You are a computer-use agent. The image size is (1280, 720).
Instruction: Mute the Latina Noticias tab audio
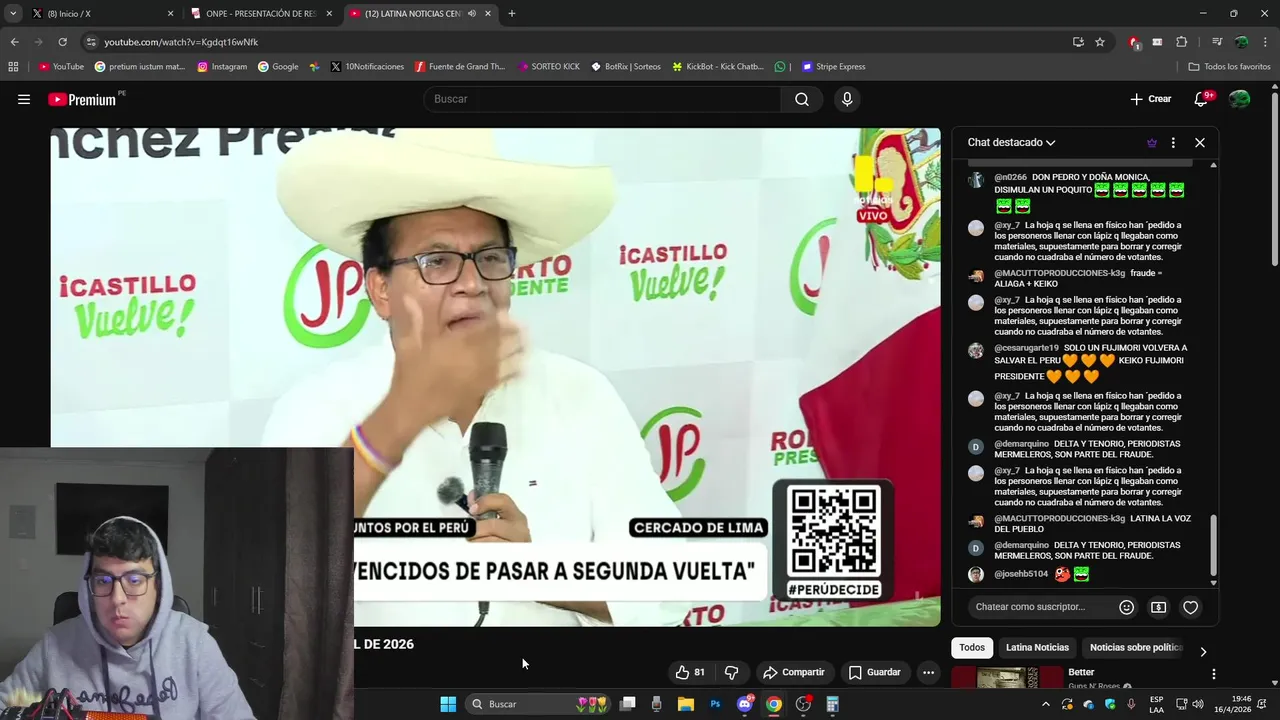472,13
